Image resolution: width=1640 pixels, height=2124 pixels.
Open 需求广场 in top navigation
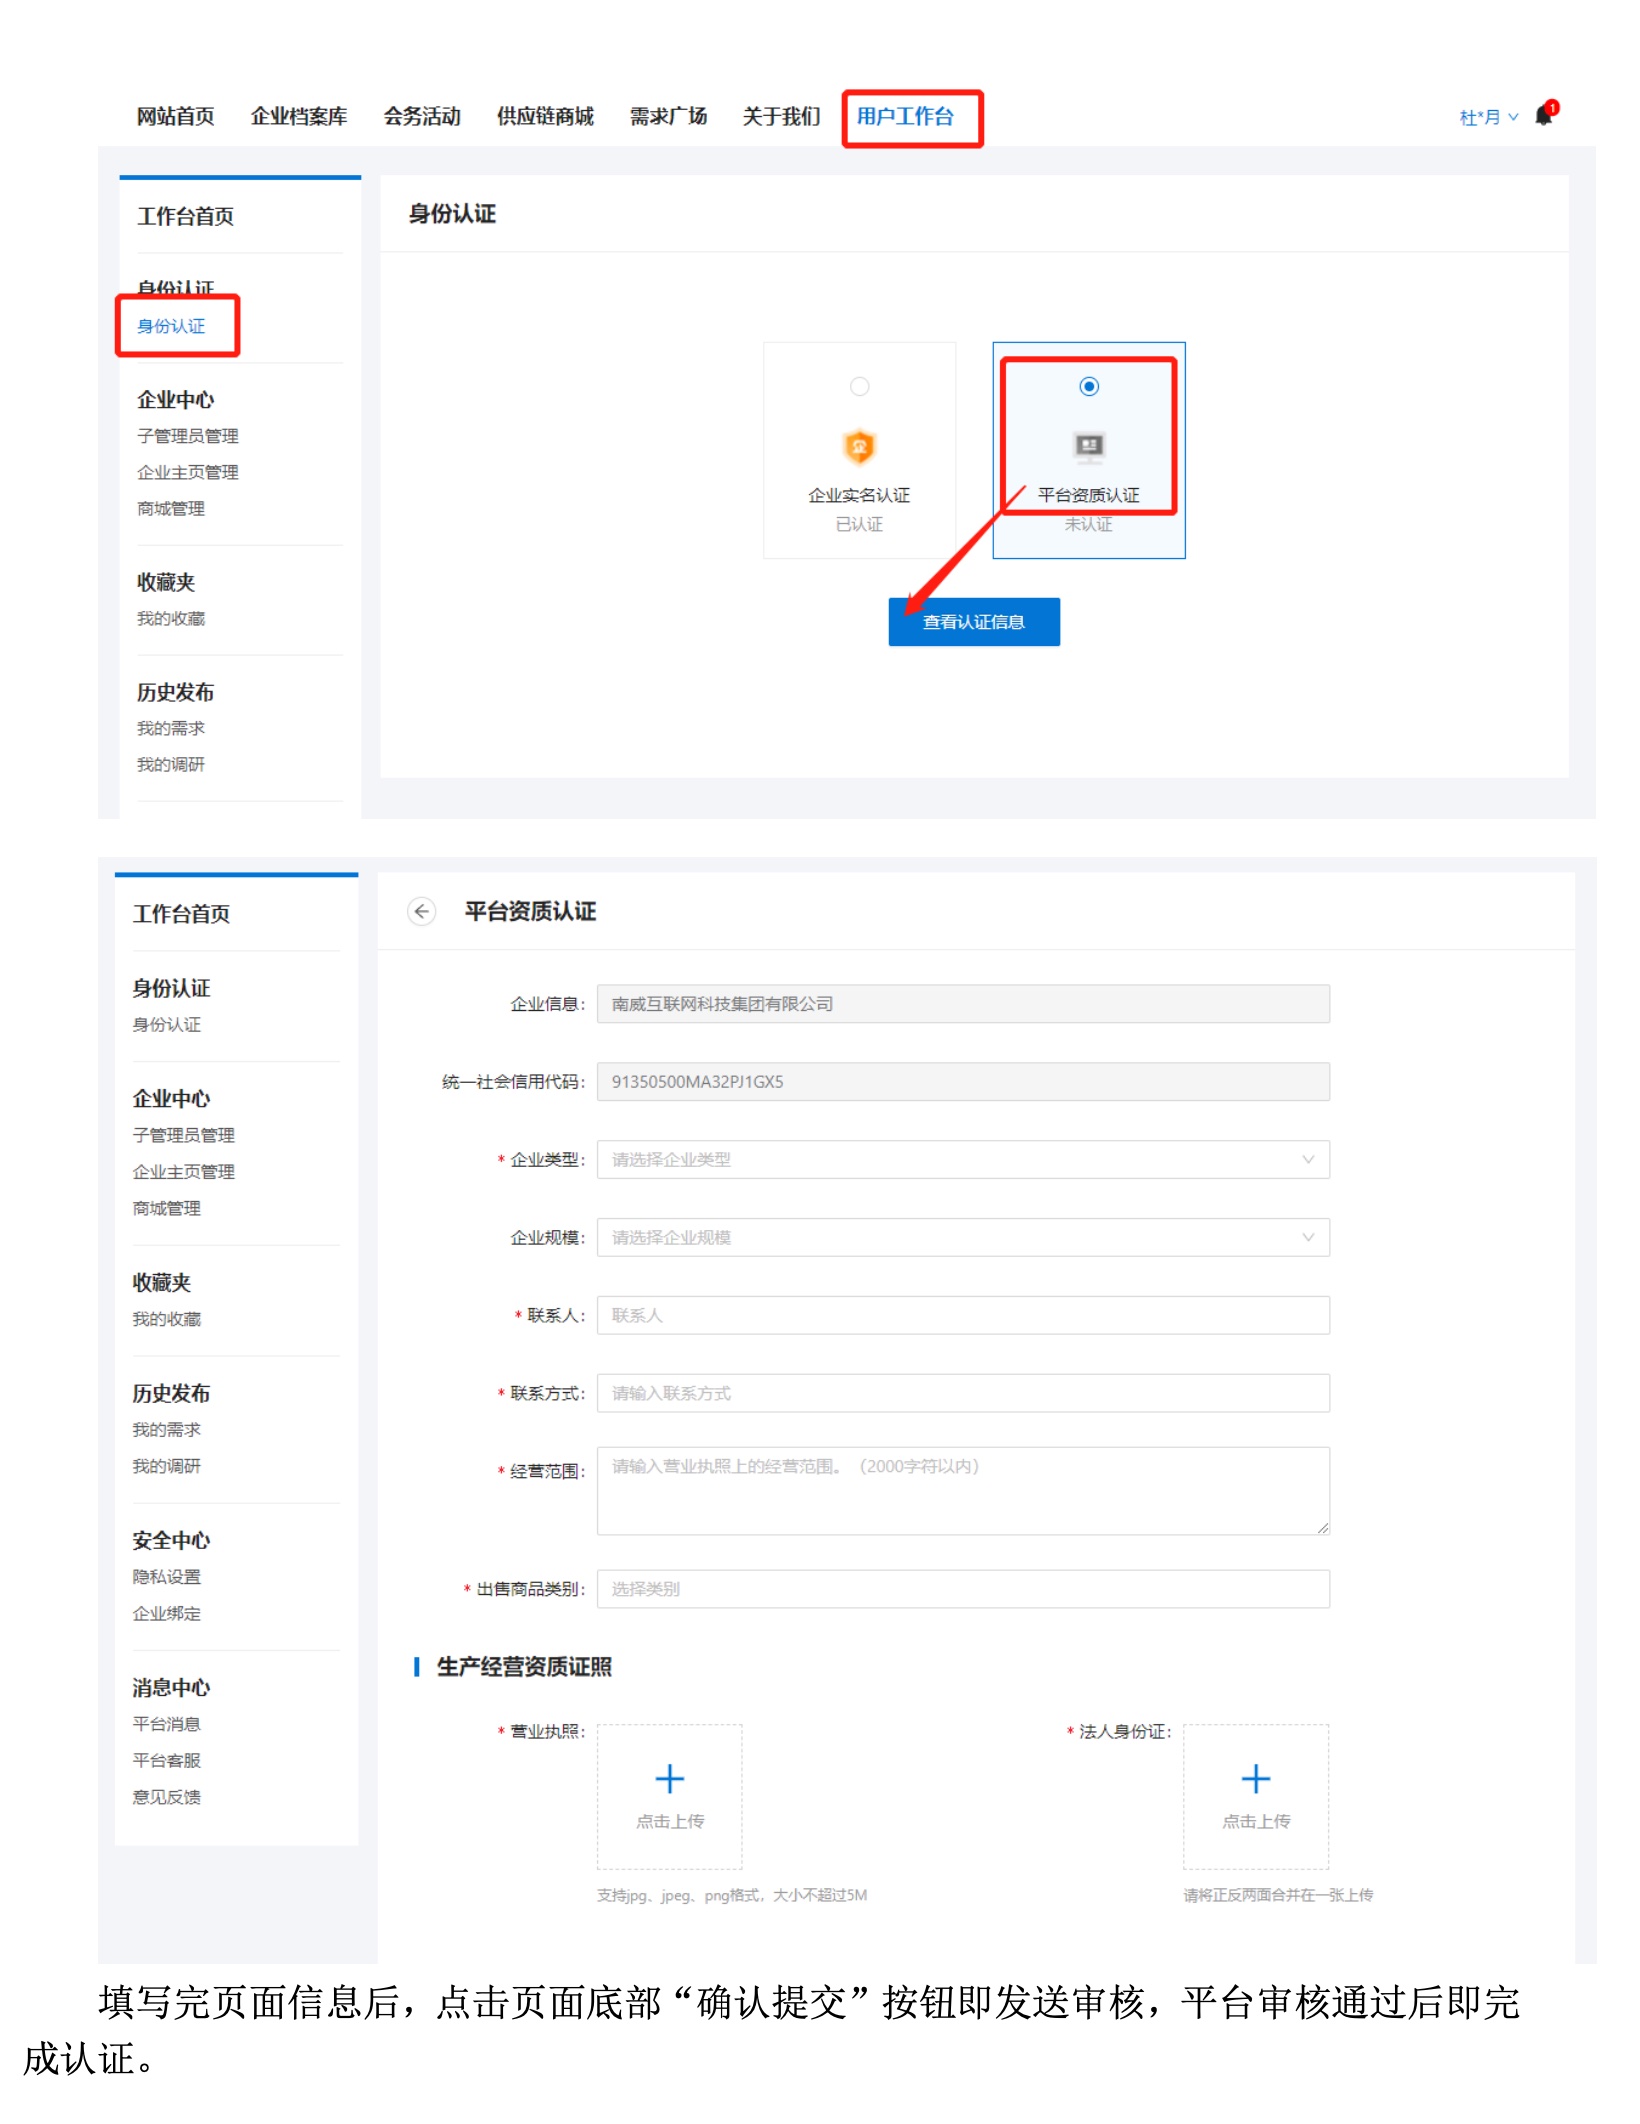[x=668, y=116]
